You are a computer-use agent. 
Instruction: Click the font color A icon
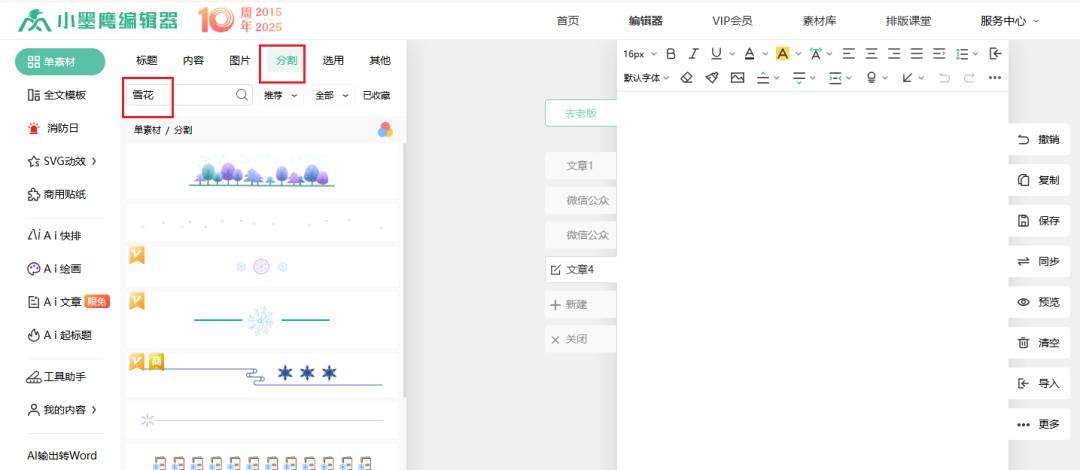click(749, 54)
